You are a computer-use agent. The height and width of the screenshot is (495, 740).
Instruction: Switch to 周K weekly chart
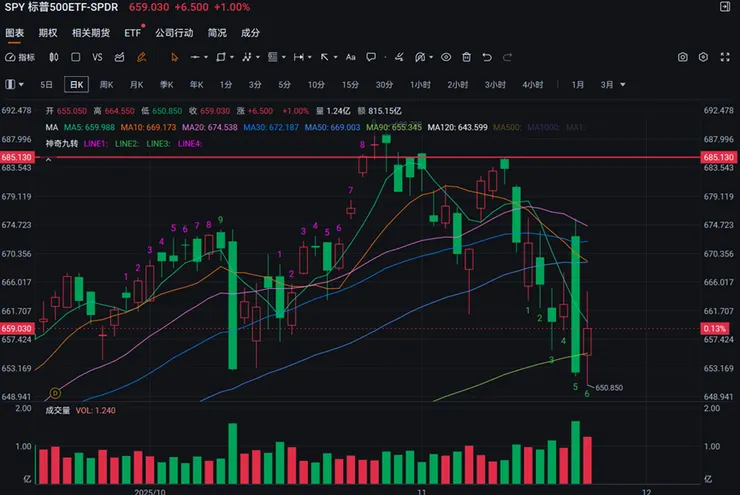pos(105,85)
